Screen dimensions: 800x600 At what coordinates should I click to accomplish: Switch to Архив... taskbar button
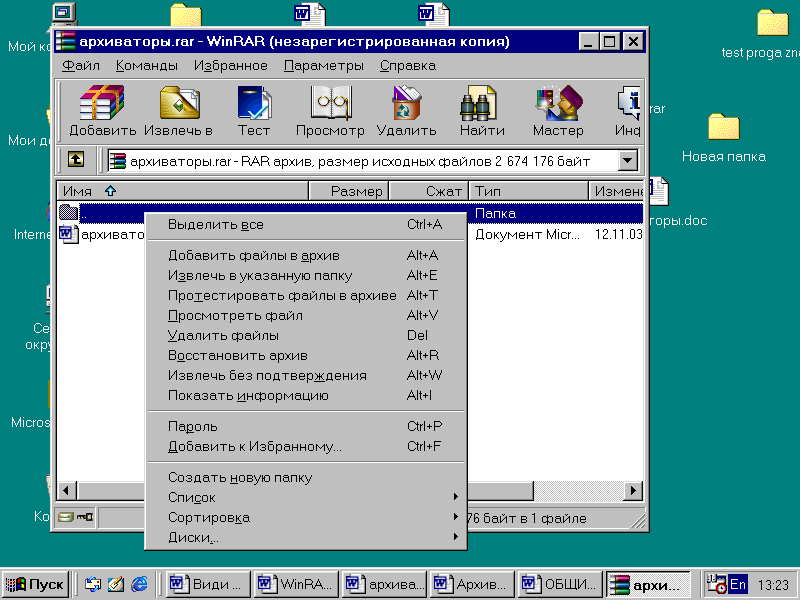(x=472, y=584)
